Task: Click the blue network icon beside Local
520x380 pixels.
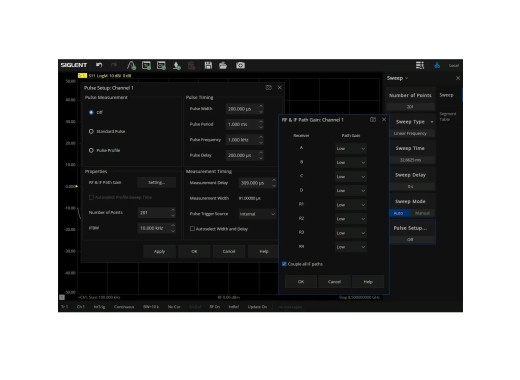Action: (x=437, y=65)
